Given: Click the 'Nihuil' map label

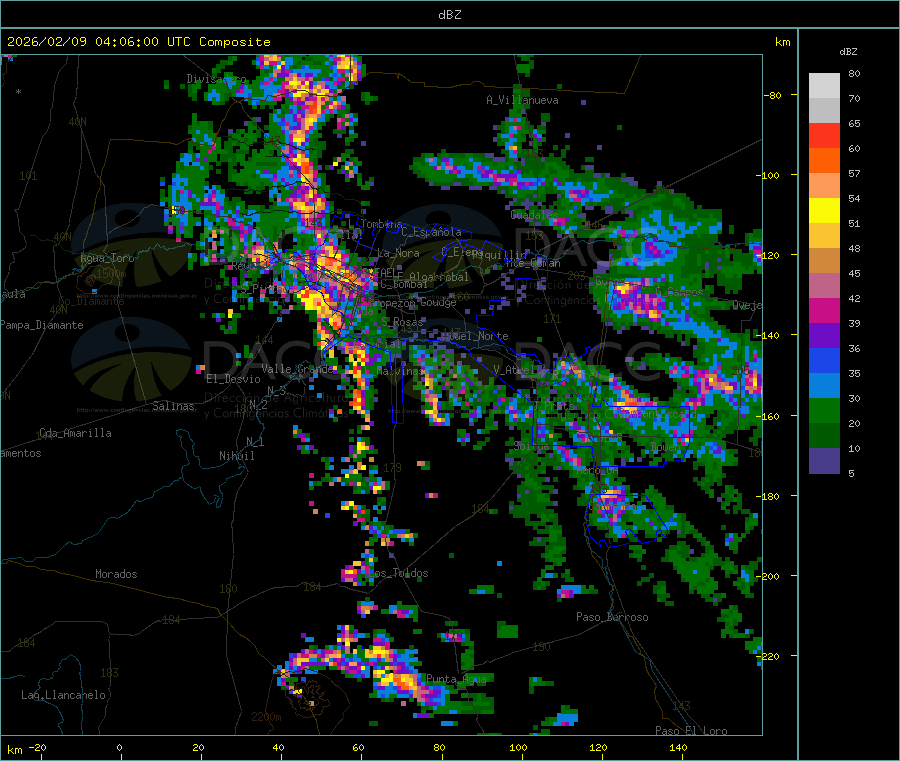Looking at the screenshot, I should (x=236, y=456).
